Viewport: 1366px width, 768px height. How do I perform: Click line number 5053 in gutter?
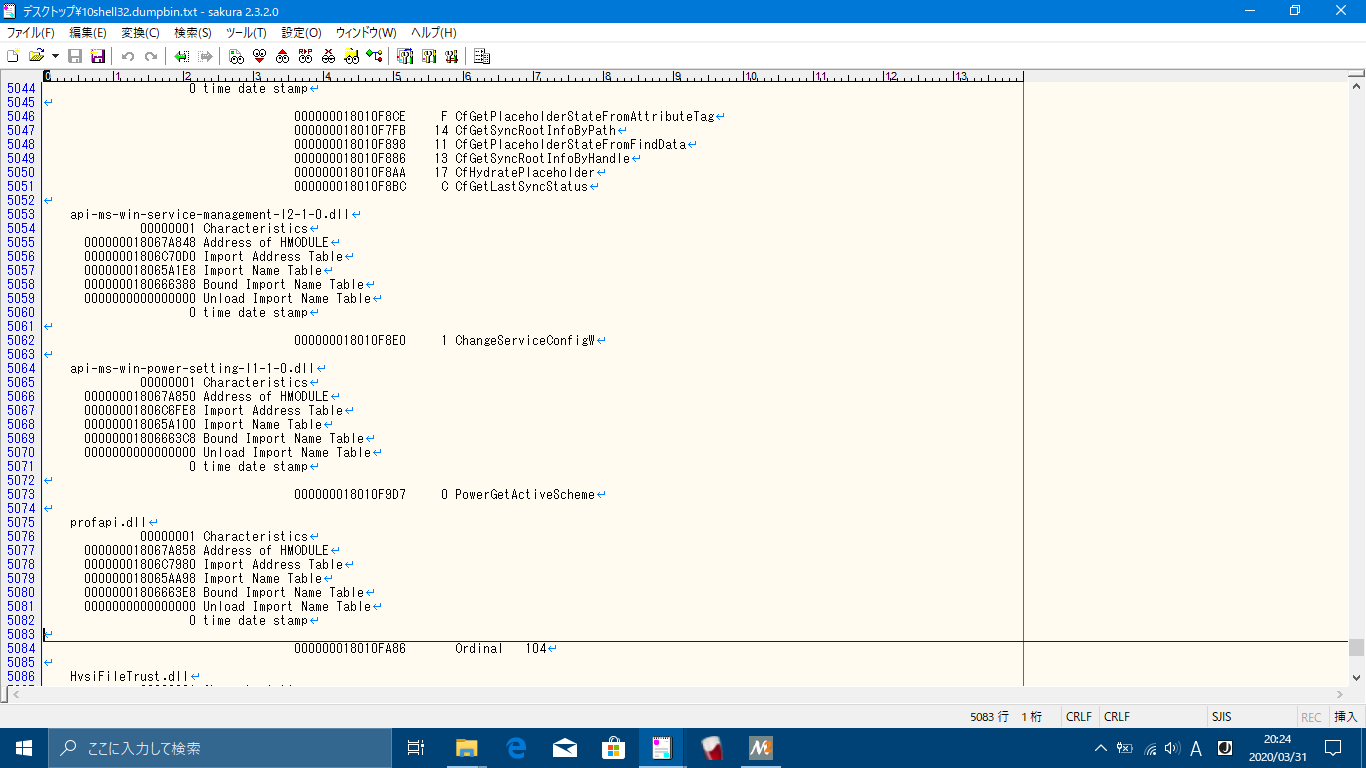tap(20, 214)
